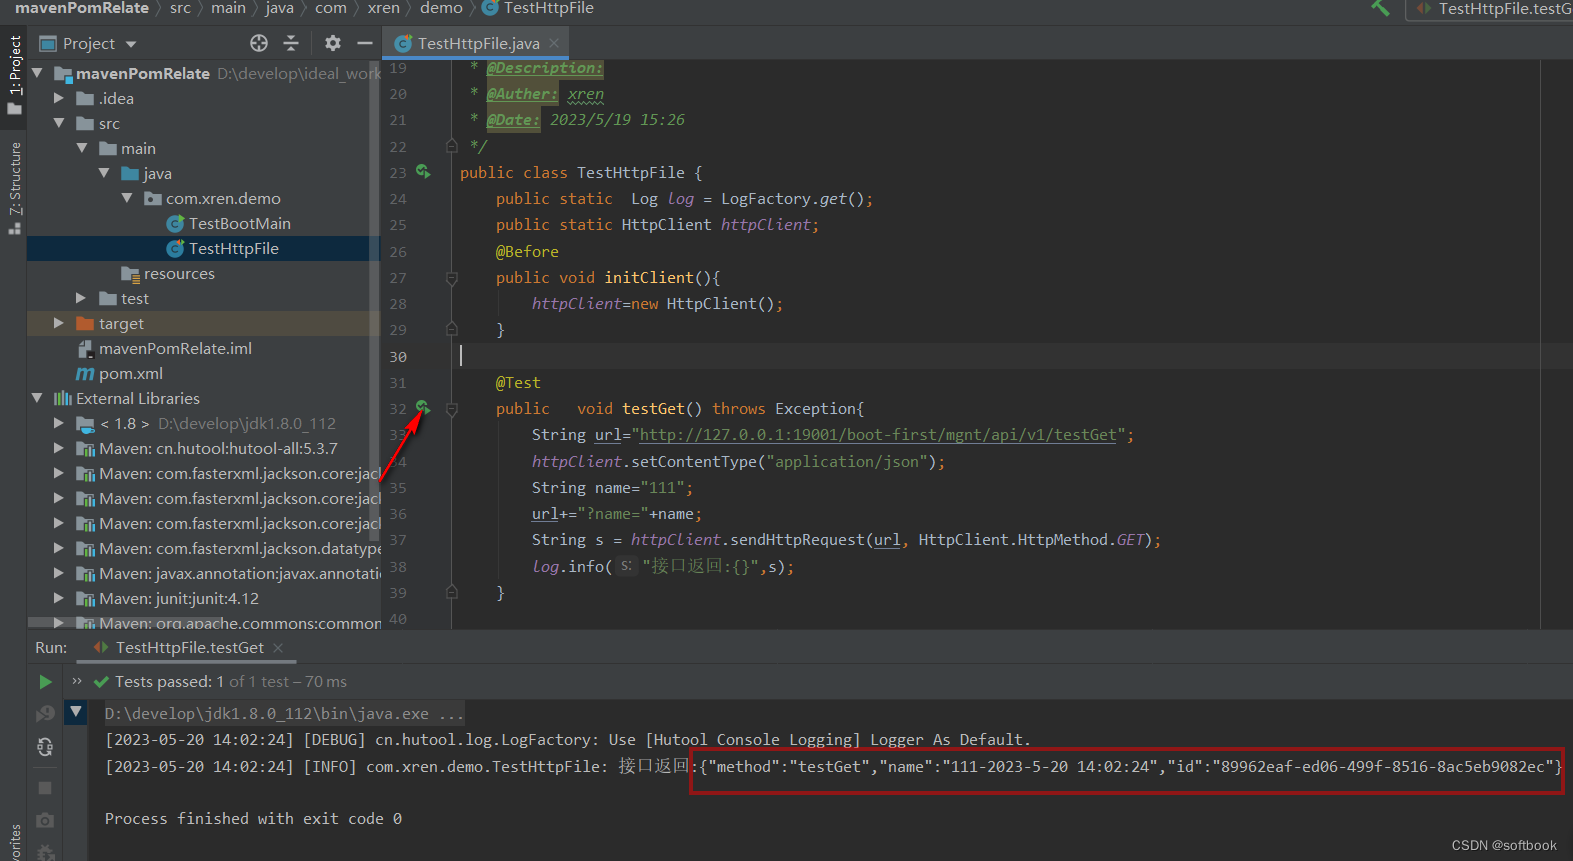Expand the Maven hutool-all:5.3.7 library
1573x861 pixels.
pos(59,448)
